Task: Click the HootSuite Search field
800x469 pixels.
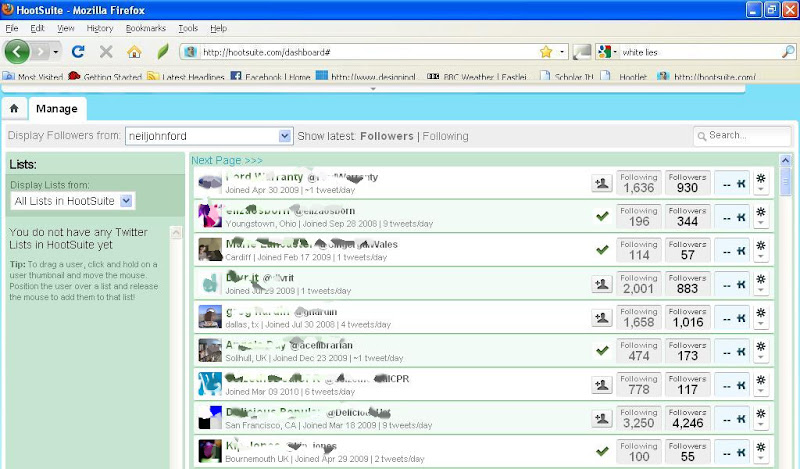Action: 742,136
